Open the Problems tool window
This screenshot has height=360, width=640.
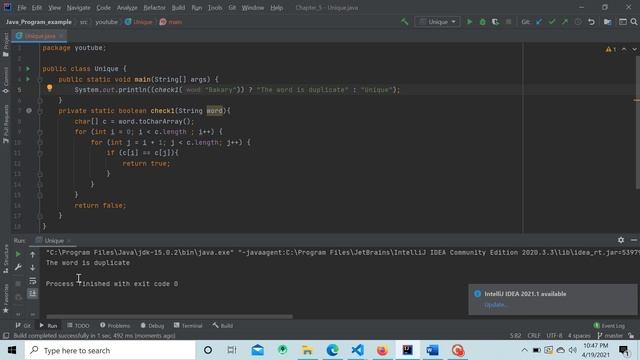(x=115, y=325)
